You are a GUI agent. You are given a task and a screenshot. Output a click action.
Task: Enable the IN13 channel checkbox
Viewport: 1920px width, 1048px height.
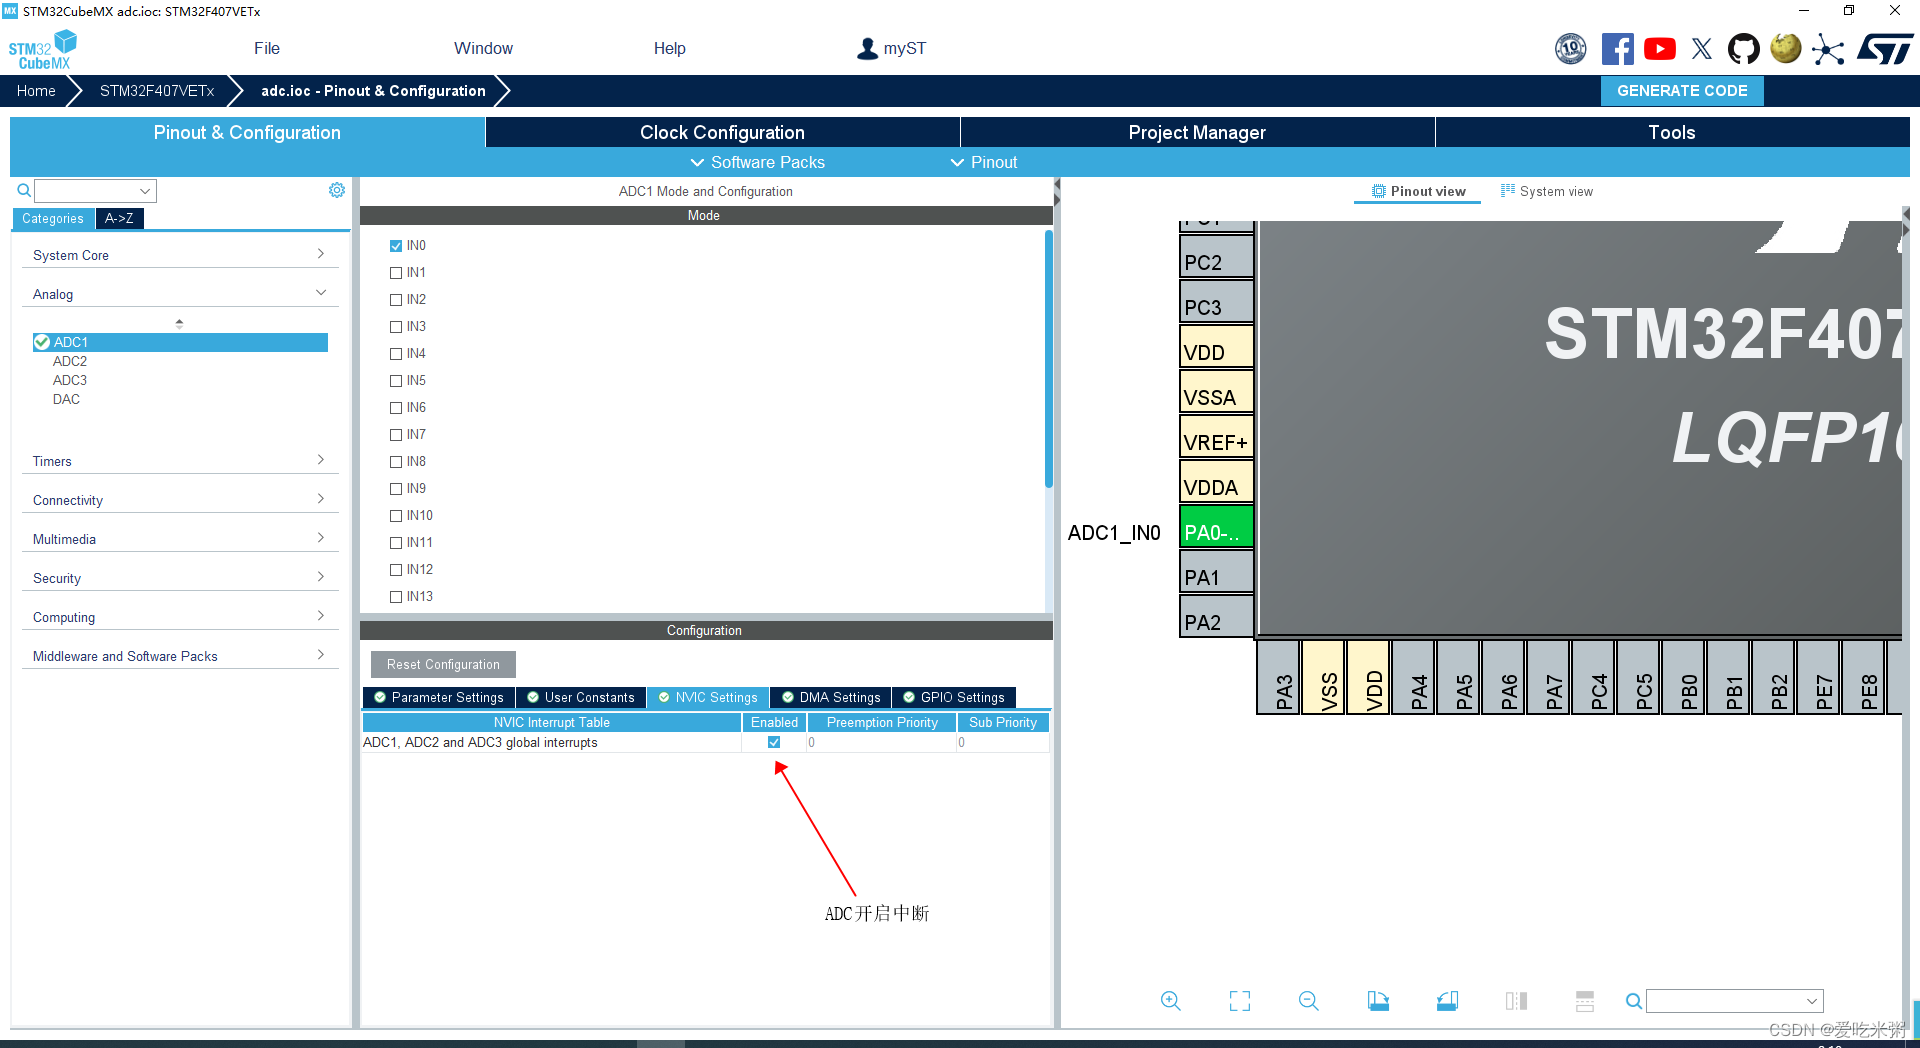coord(396,597)
